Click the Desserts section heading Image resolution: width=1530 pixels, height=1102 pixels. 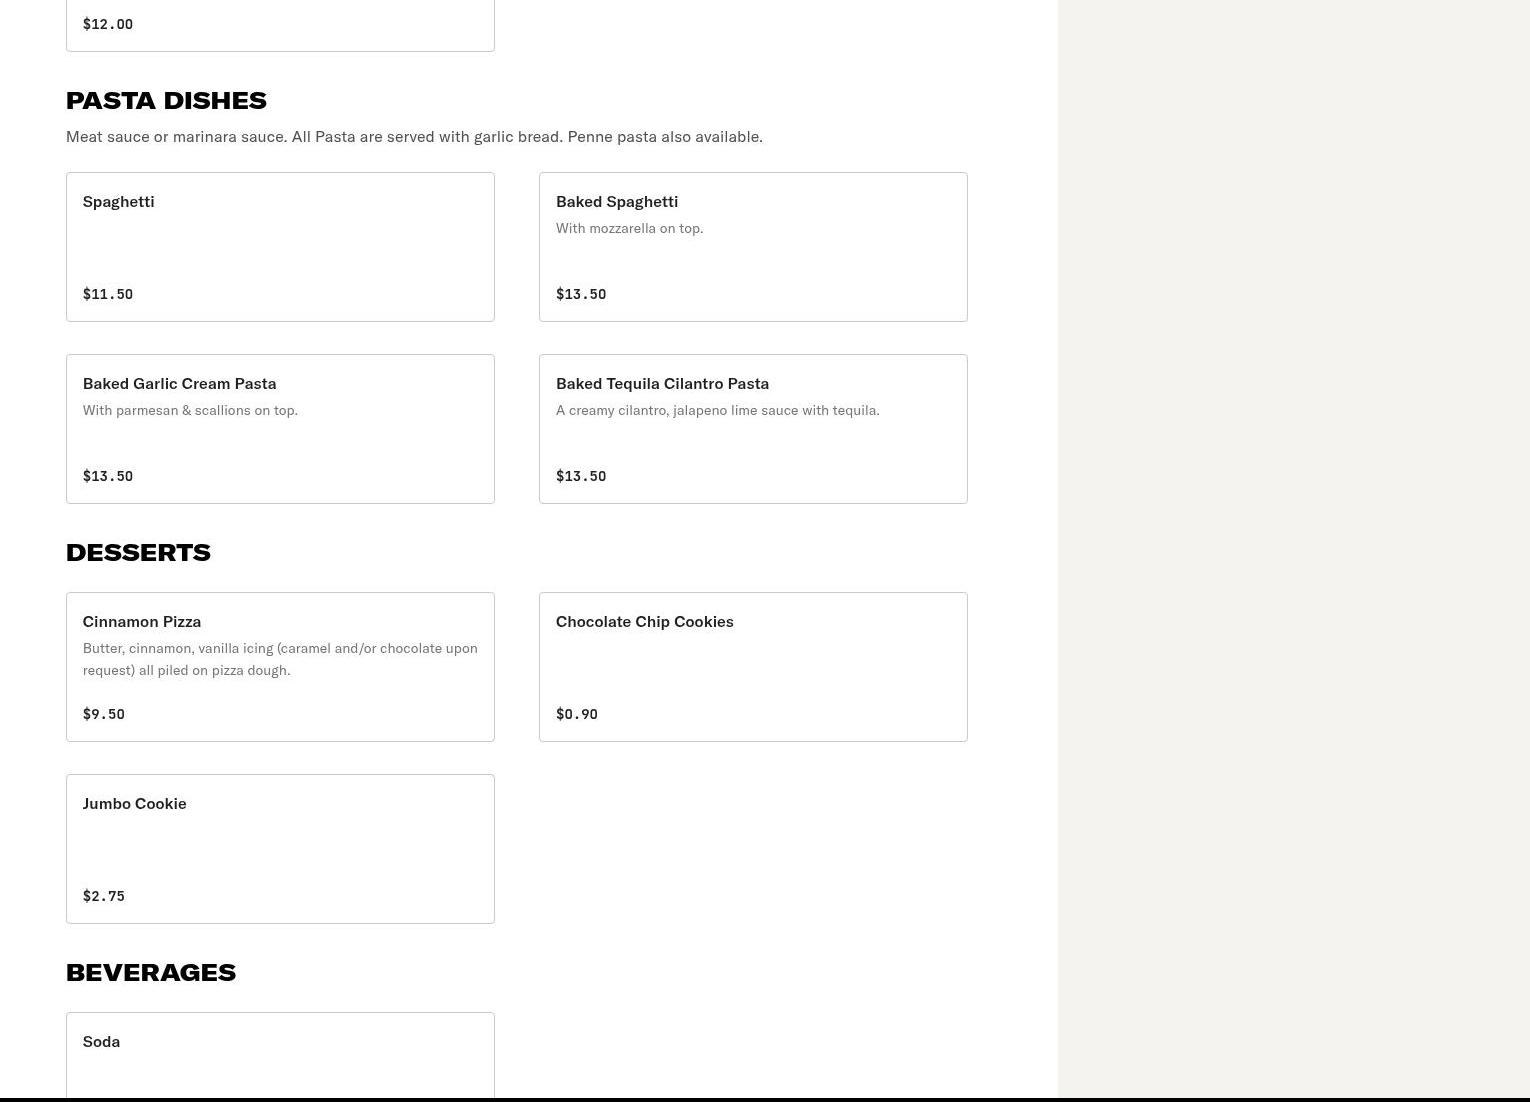(138, 552)
